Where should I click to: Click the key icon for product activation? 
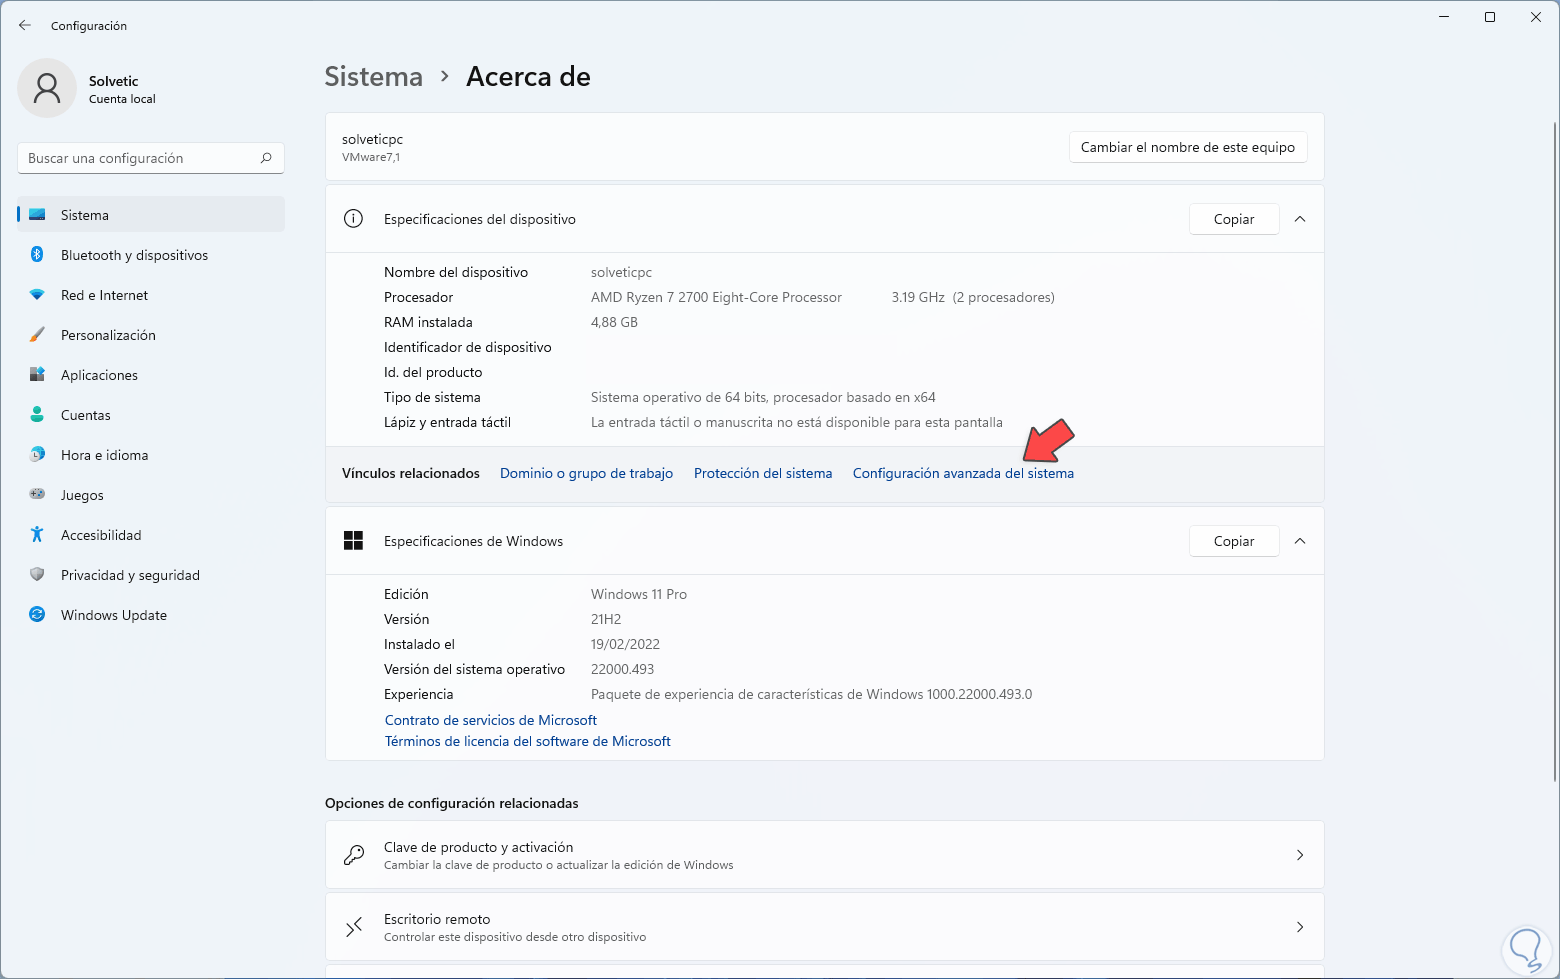click(x=353, y=855)
